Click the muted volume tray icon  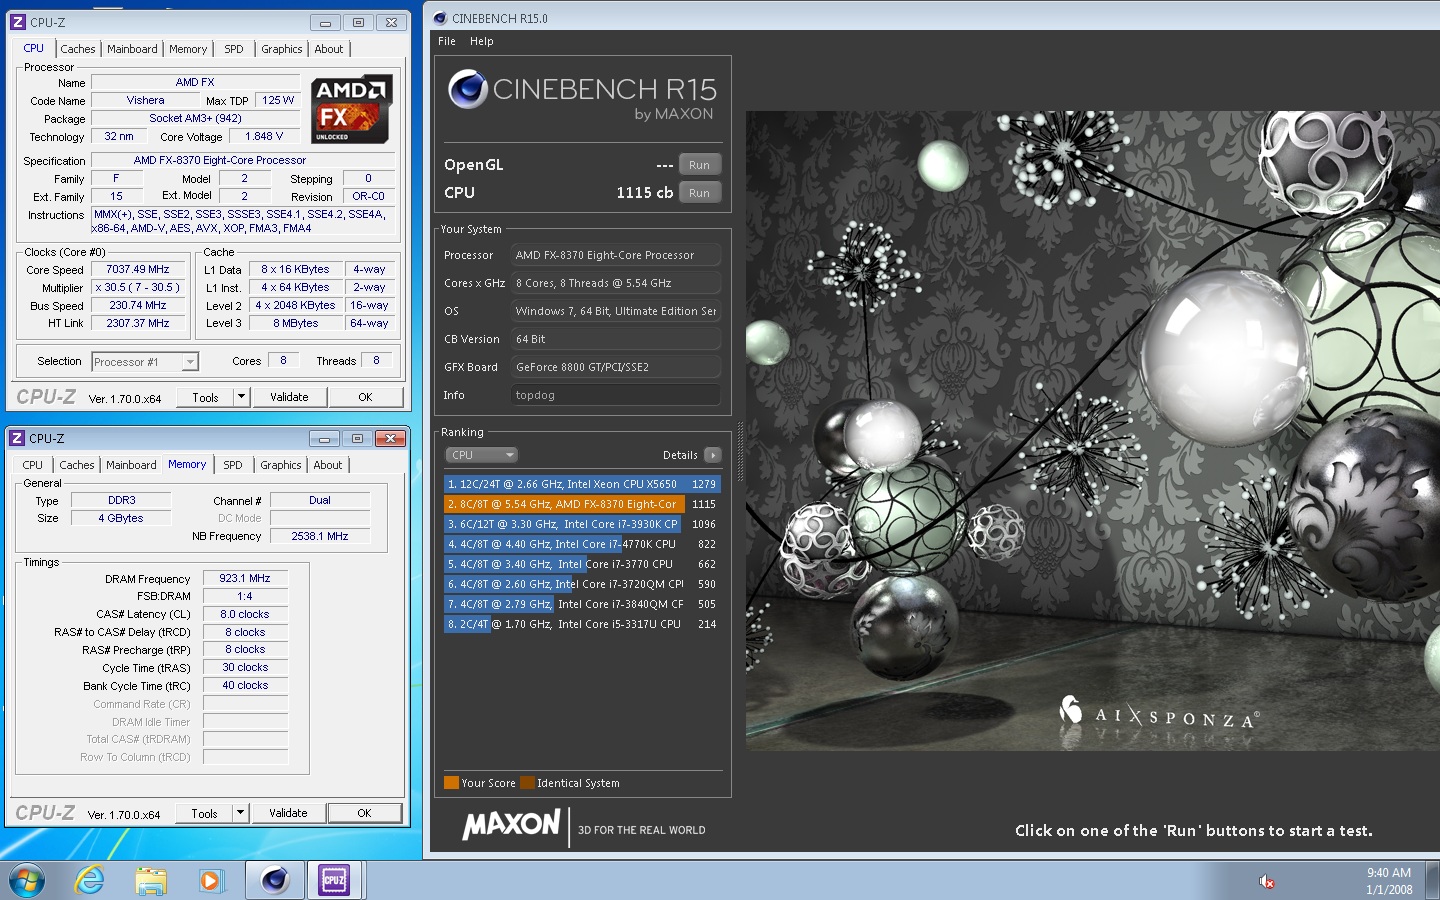(x=1266, y=881)
